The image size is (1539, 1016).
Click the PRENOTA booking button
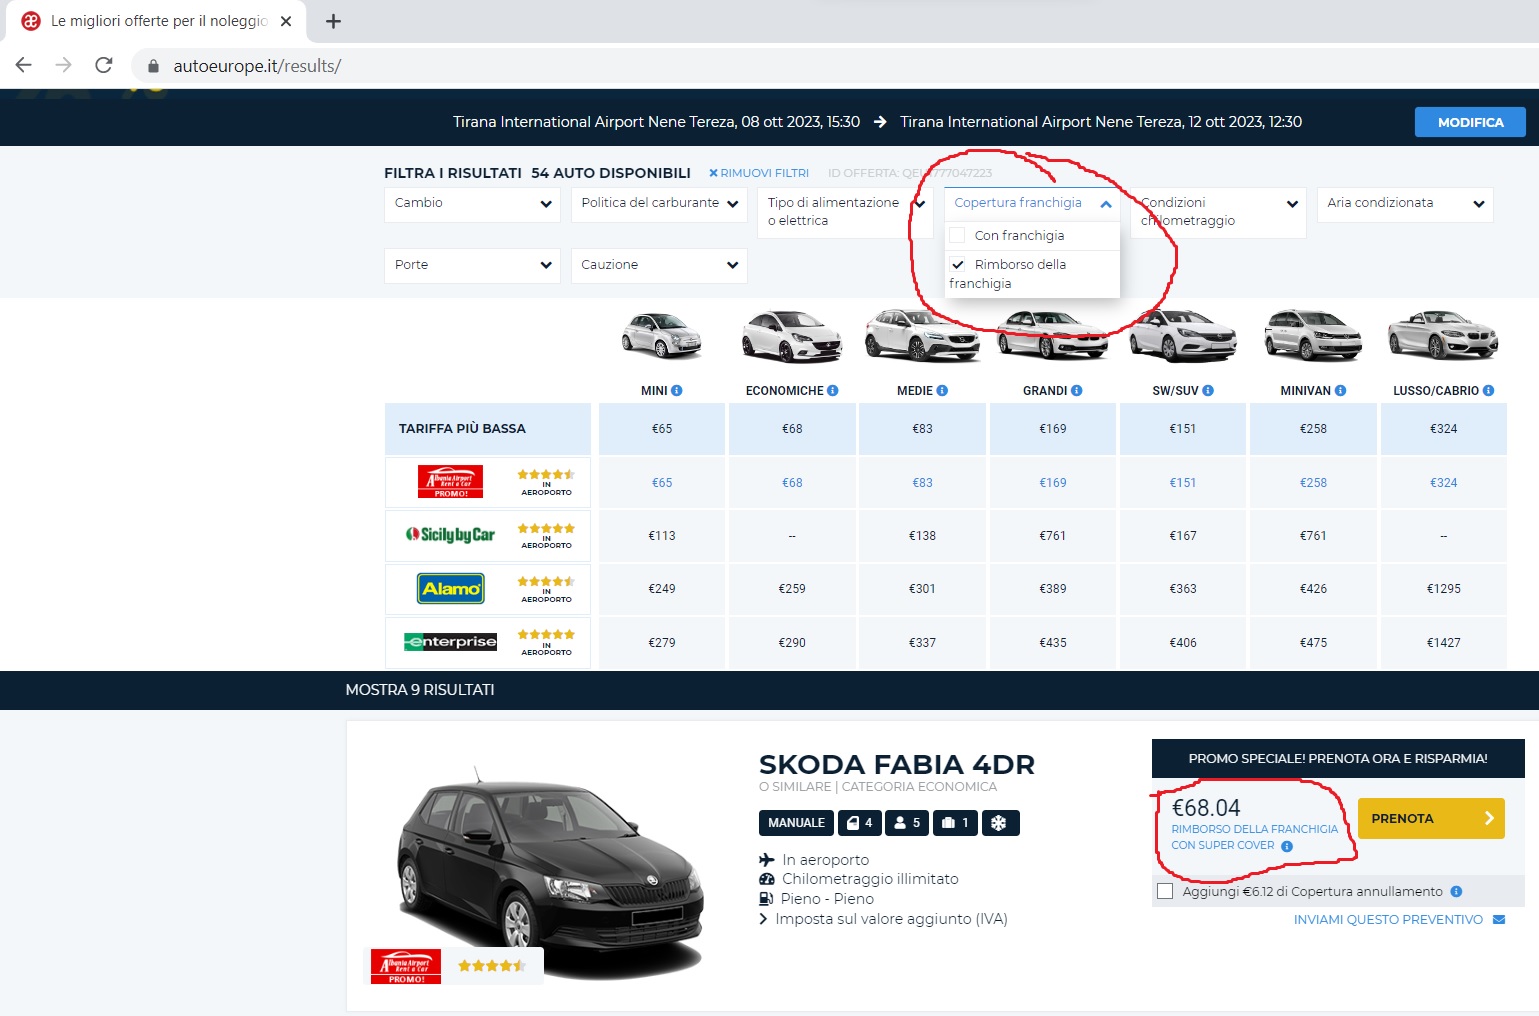1431,818
